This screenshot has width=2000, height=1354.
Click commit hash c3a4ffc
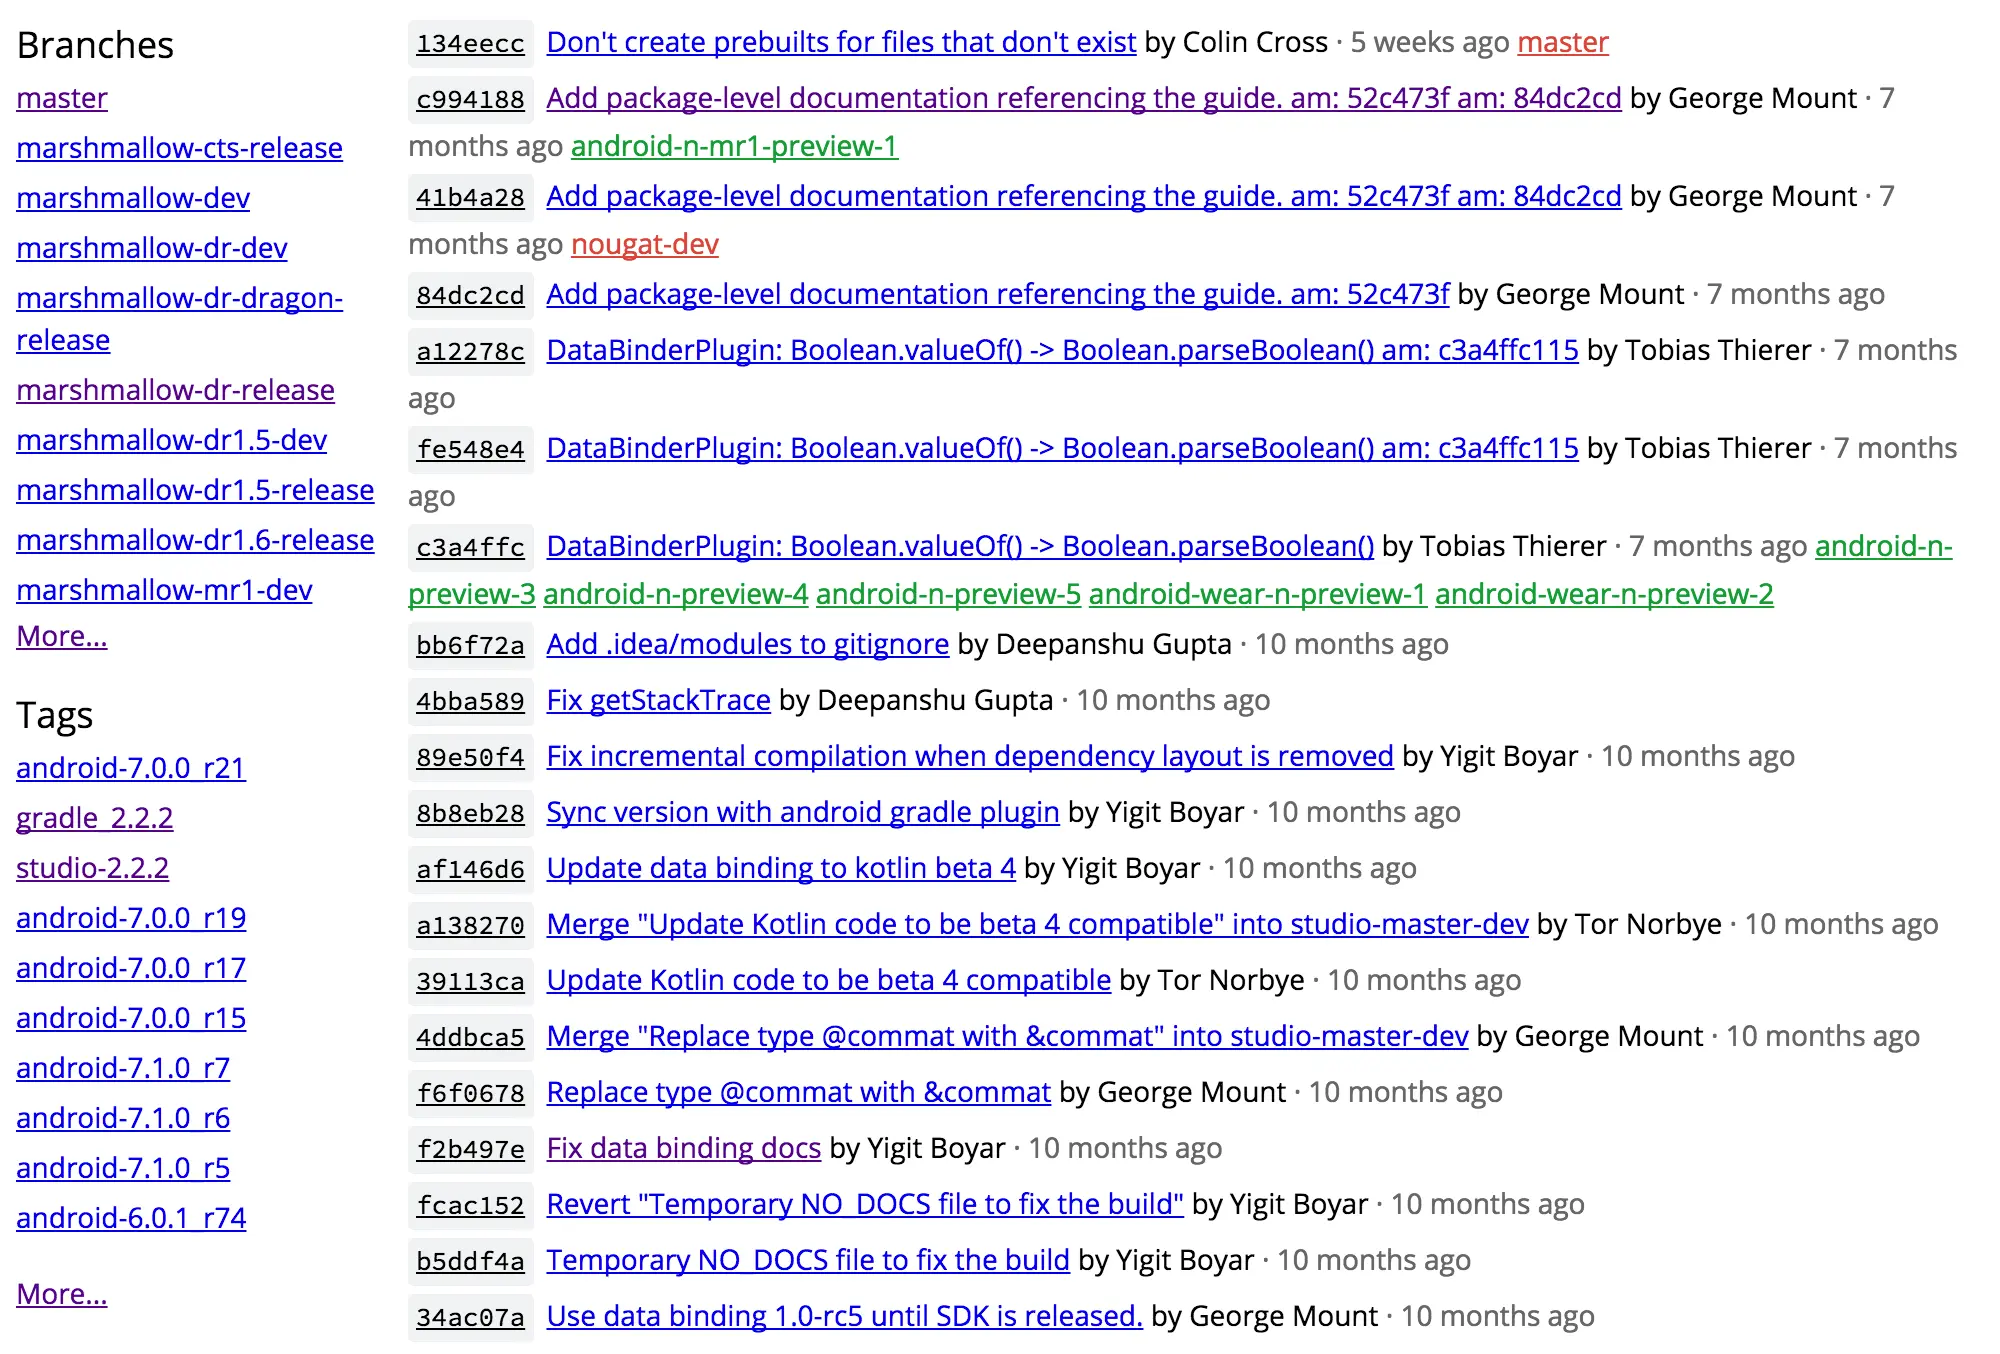[470, 547]
